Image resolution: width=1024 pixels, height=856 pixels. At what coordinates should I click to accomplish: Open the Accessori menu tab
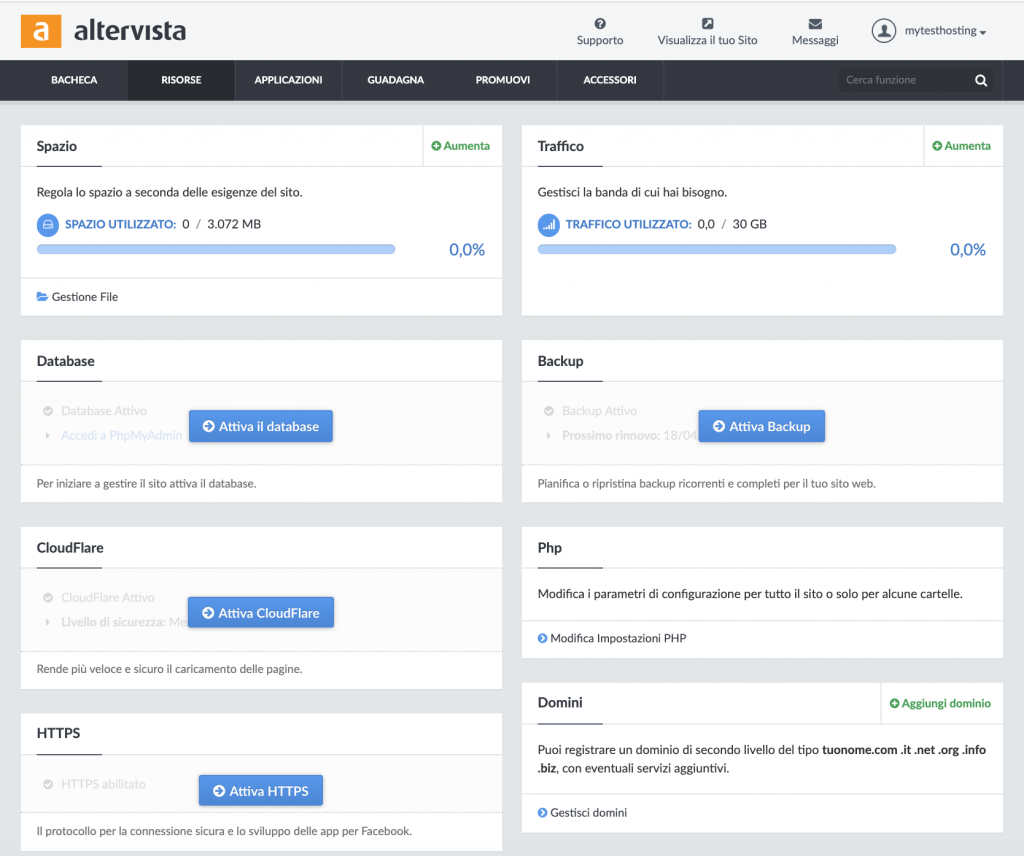tap(609, 80)
